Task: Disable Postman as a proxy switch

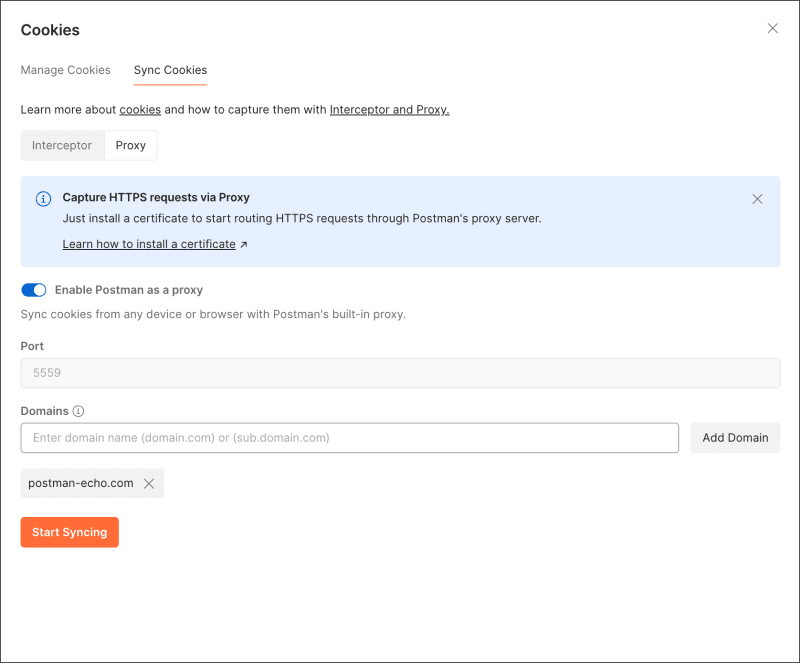Action: [x=34, y=290]
